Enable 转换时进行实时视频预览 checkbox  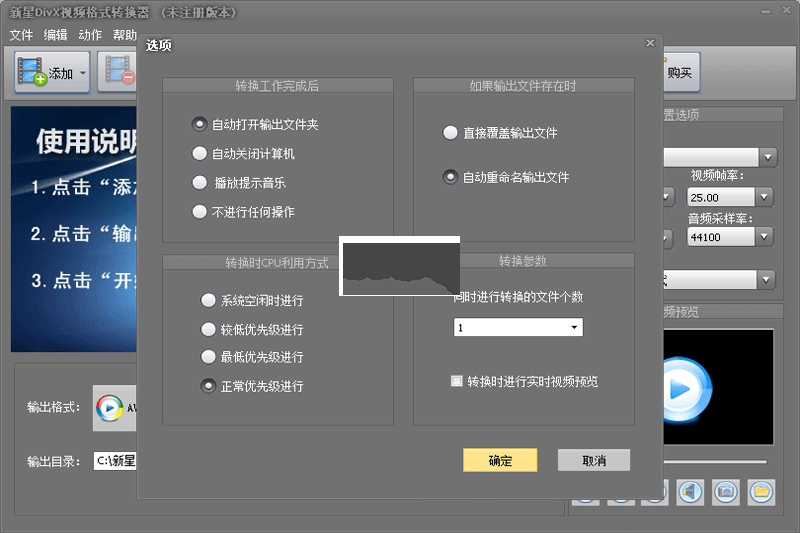457,381
